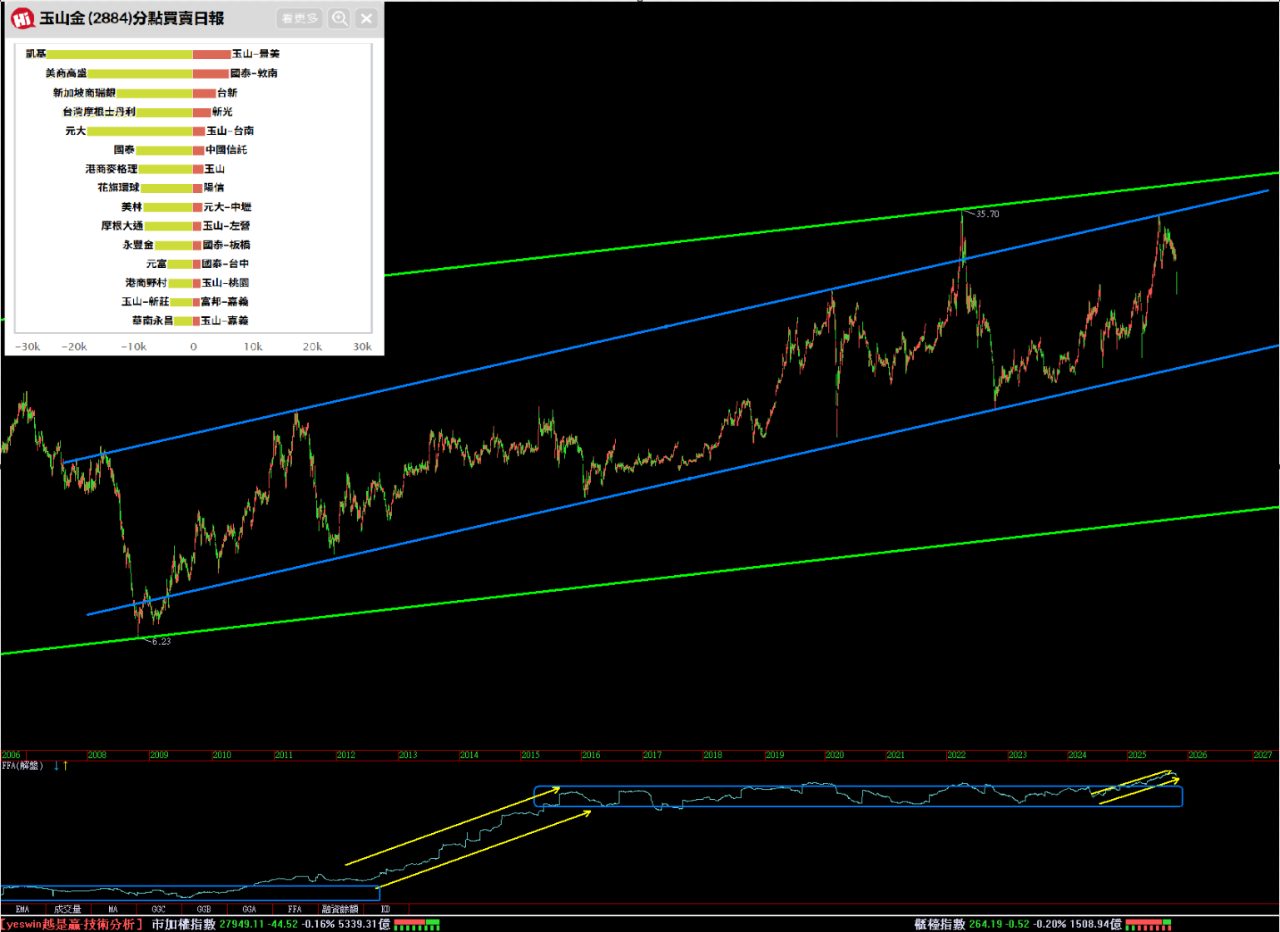This screenshot has height=932, width=1280.
Task: Click the 凱基 green buy bar
Action: [x=120, y=54]
